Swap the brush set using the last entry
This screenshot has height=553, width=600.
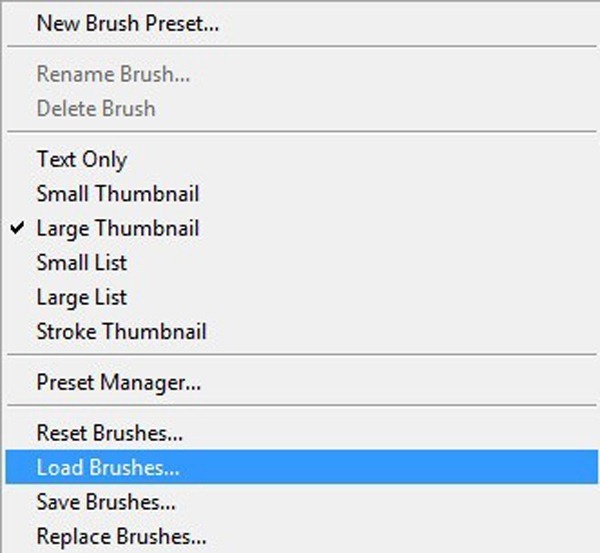pyautogui.click(x=121, y=536)
